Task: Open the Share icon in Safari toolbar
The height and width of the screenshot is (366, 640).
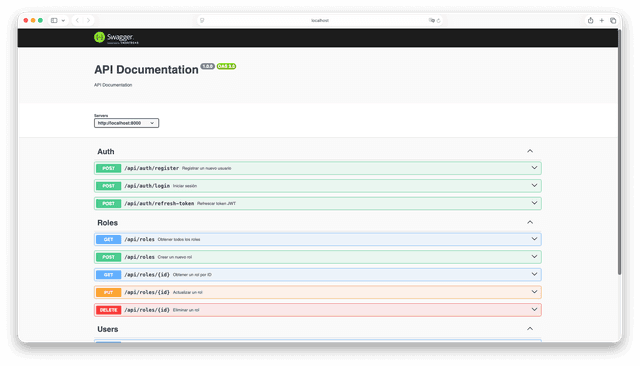Action: (x=590, y=20)
